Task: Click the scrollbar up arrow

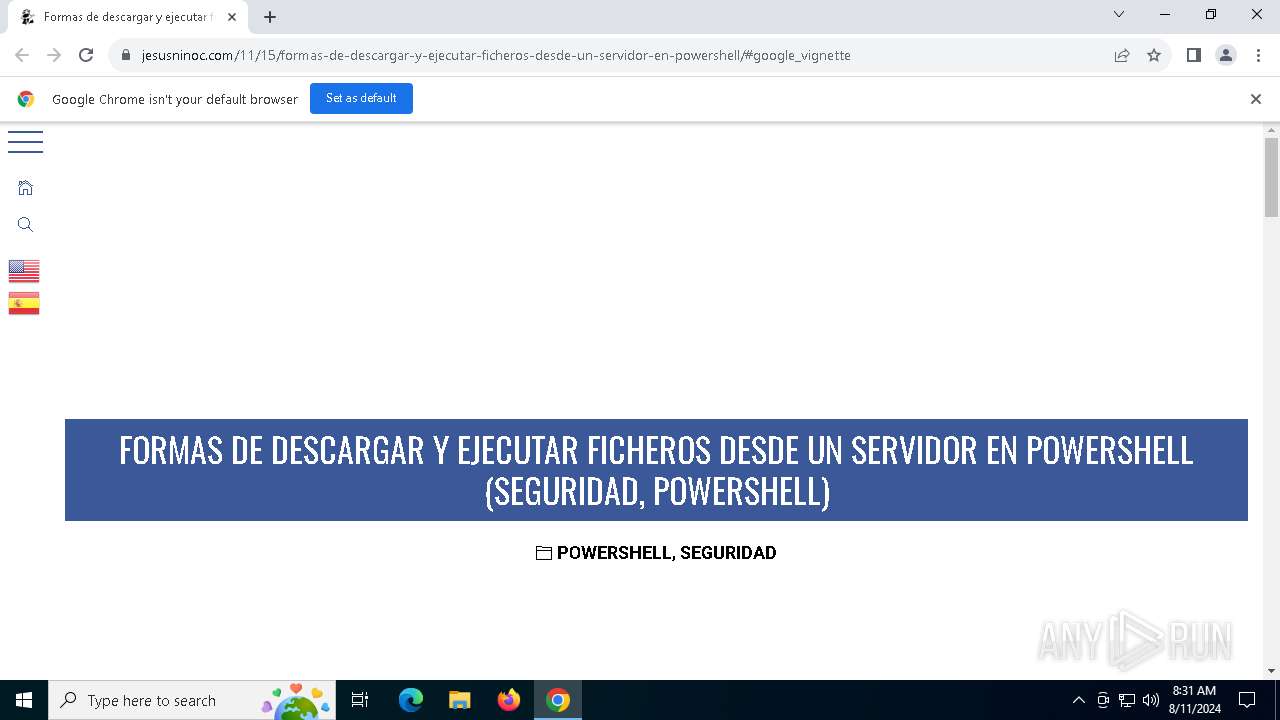Action: click(x=1272, y=130)
